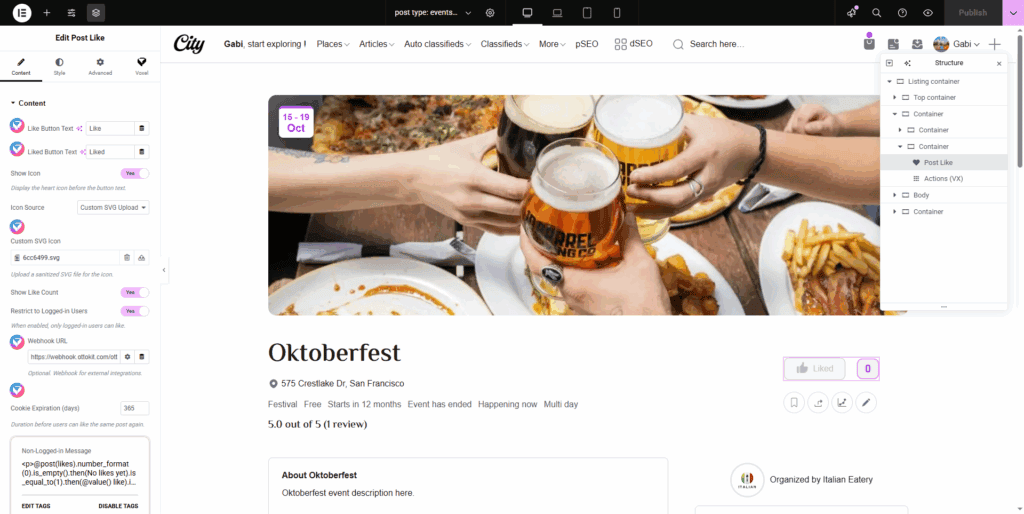The image size is (1024, 514).
Task: Open the Publish options arrow
Action: pos(1012,12)
